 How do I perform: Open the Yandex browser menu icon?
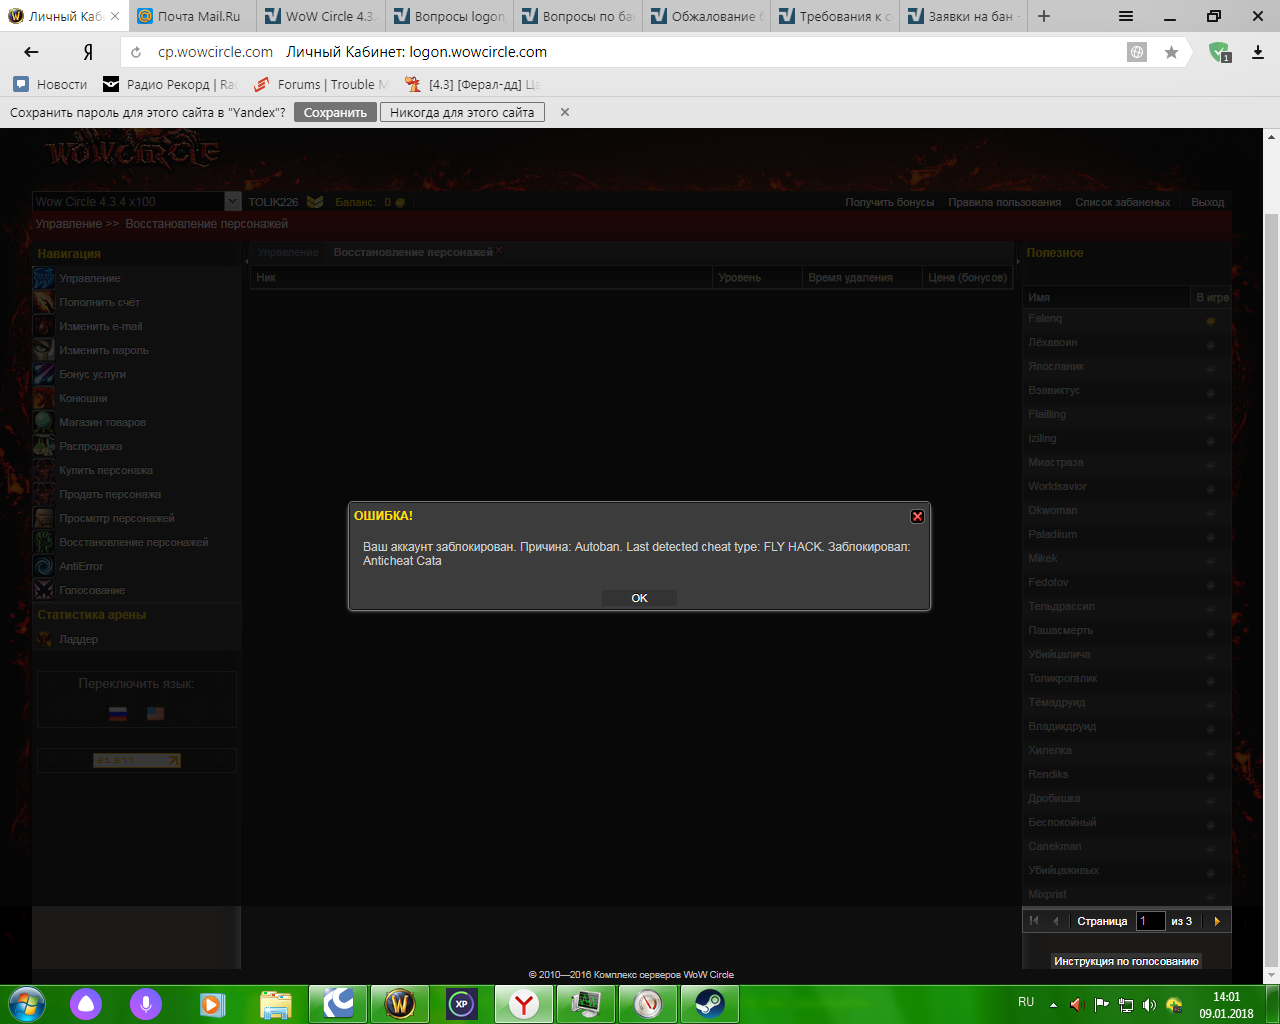click(x=1126, y=16)
